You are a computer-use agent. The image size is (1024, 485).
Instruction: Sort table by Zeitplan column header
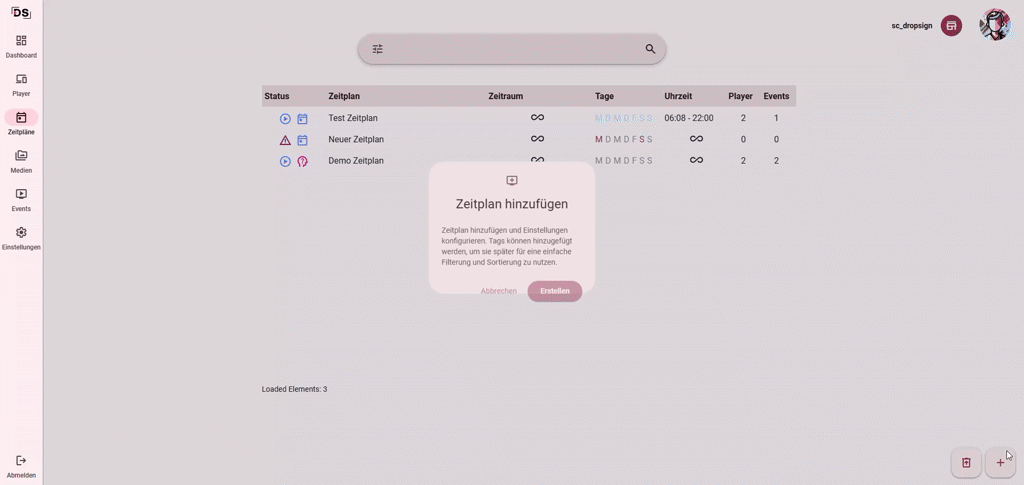(x=344, y=96)
